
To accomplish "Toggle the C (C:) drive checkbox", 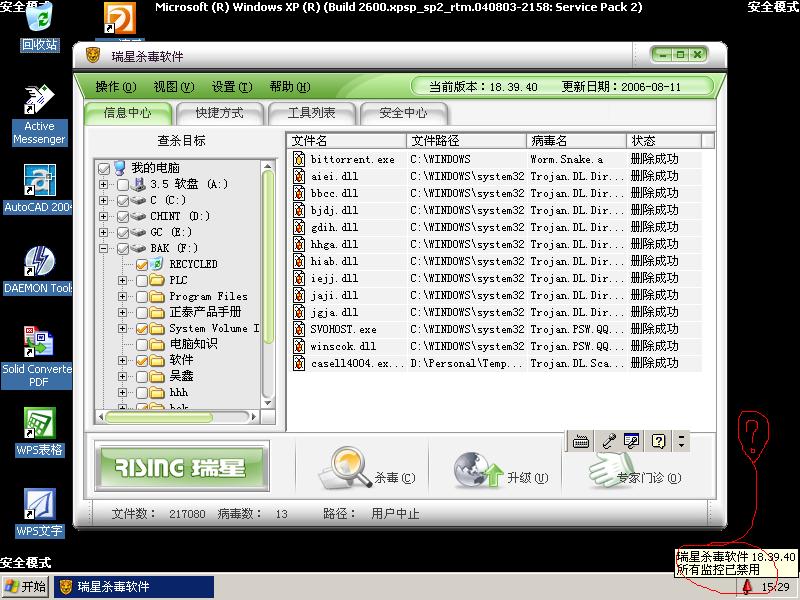I will pyautogui.click(x=123, y=201).
